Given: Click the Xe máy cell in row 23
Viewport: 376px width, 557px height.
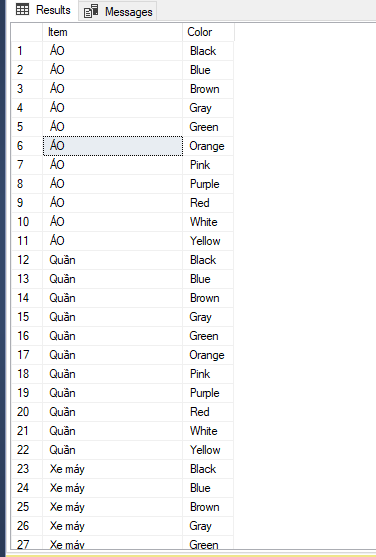Looking at the screenshot, I should tap(113, 469).
